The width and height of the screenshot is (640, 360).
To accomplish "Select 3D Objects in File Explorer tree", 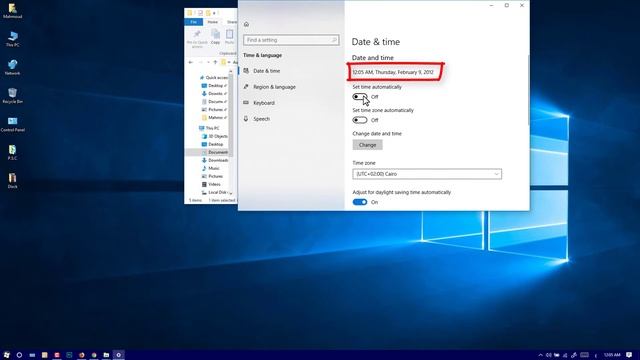I will pos(215,136).
